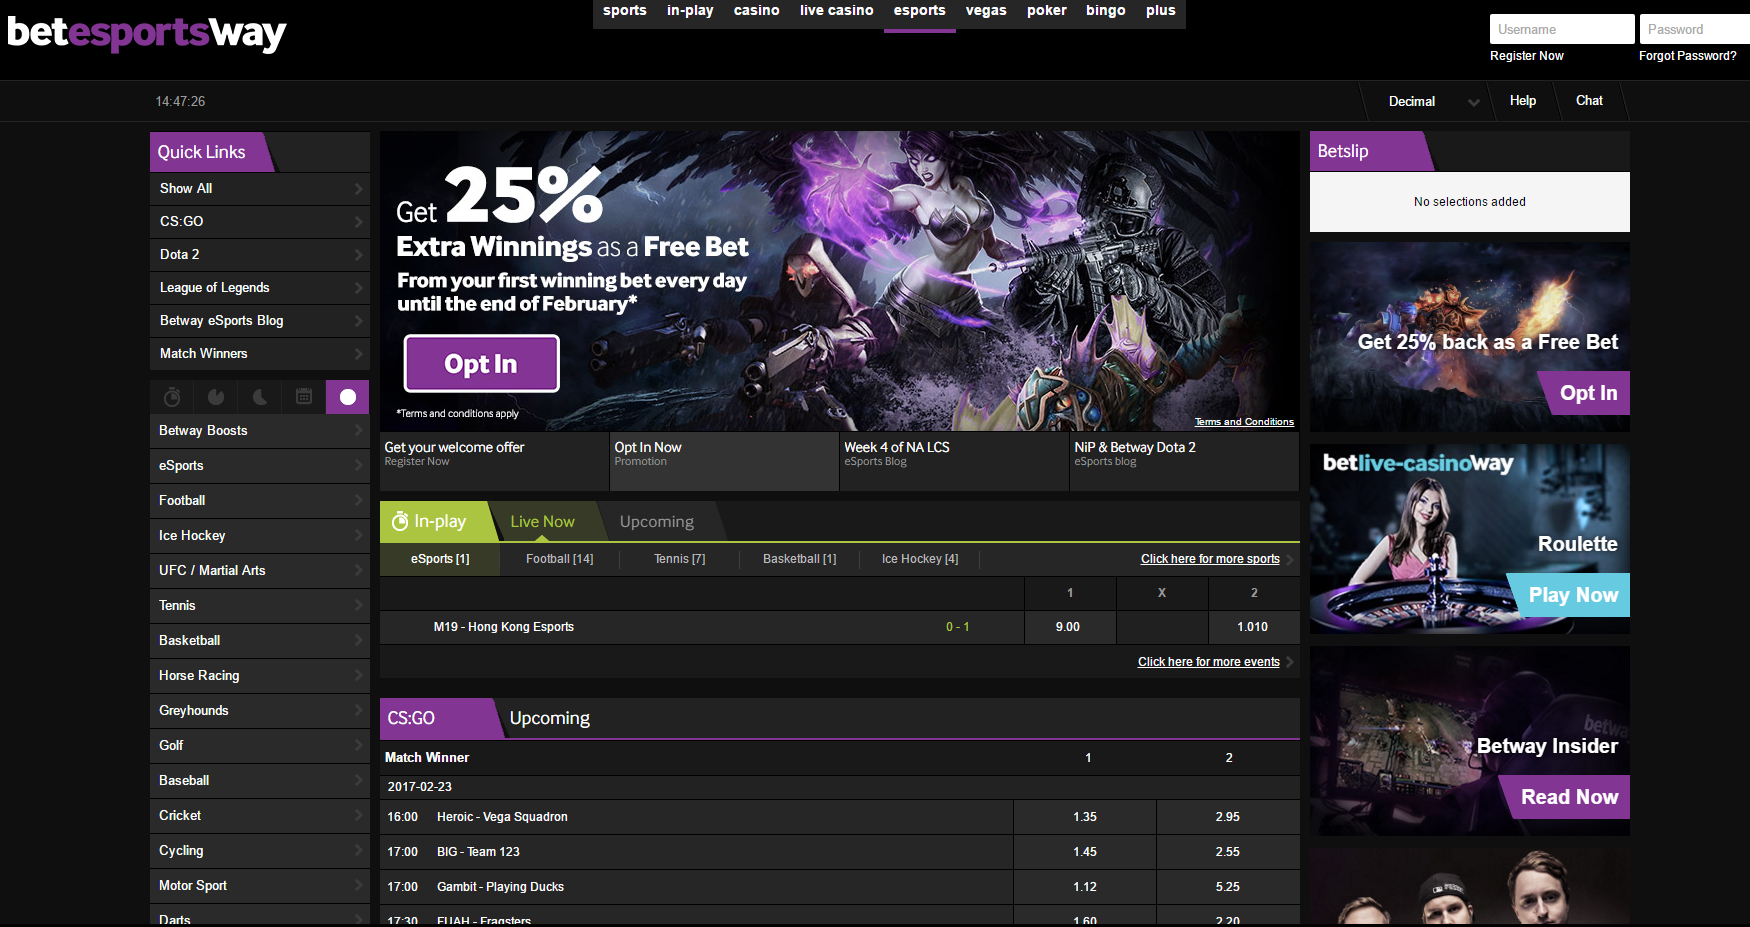The width and height of the screenshot is (1750, 927).
Task: Expand the Ice Hockey sidebar chevron
Action: pos(359,536)
